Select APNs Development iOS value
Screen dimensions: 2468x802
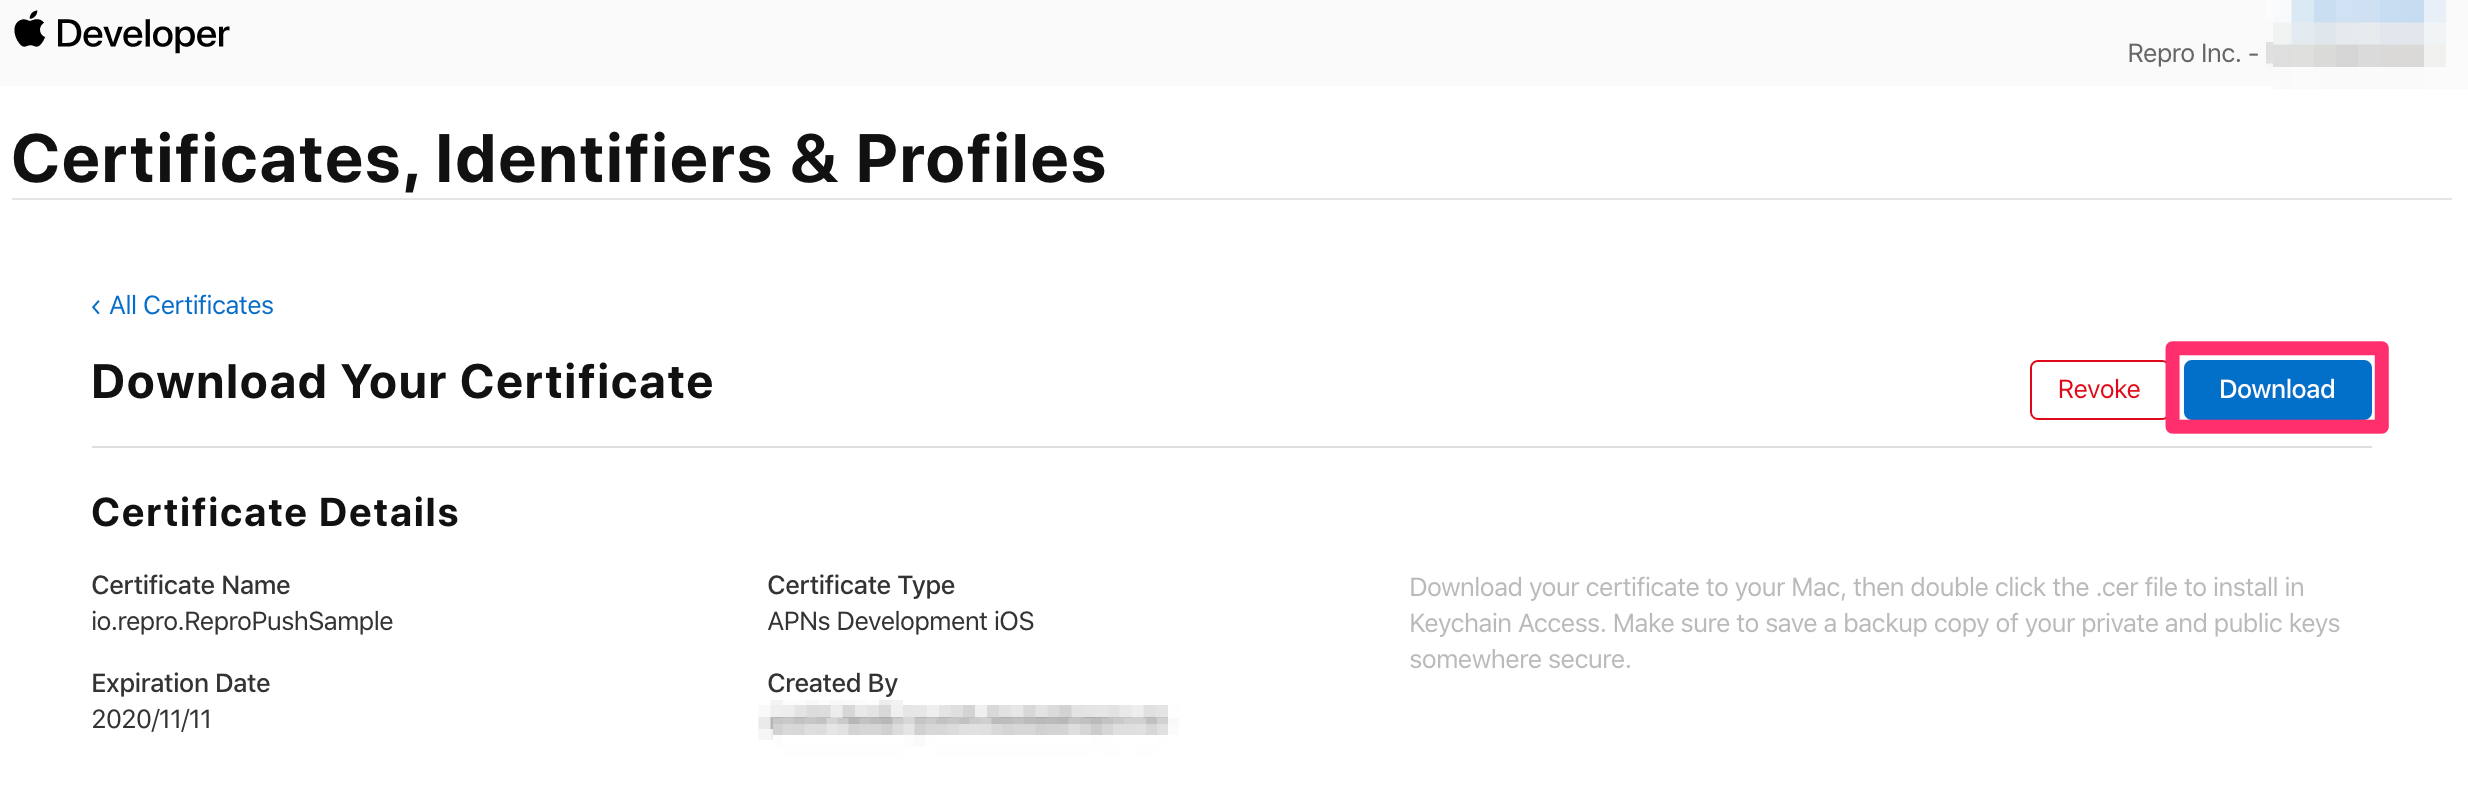pos(901,621)
